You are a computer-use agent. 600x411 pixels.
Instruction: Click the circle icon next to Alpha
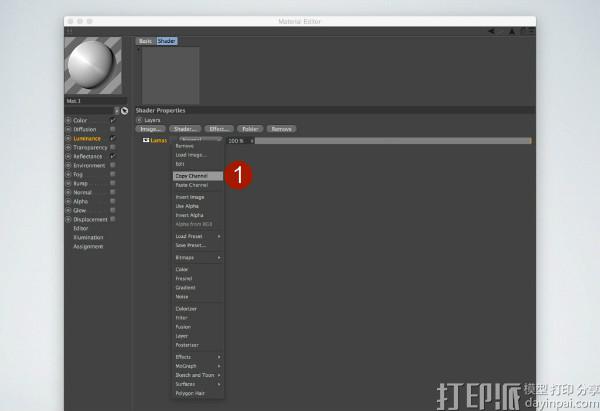68,201
